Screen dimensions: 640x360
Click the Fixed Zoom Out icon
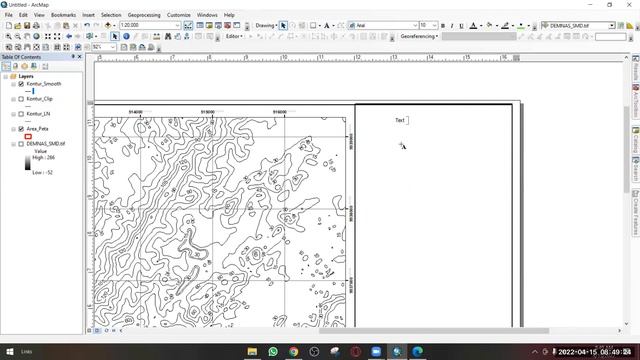coord(57,36)
